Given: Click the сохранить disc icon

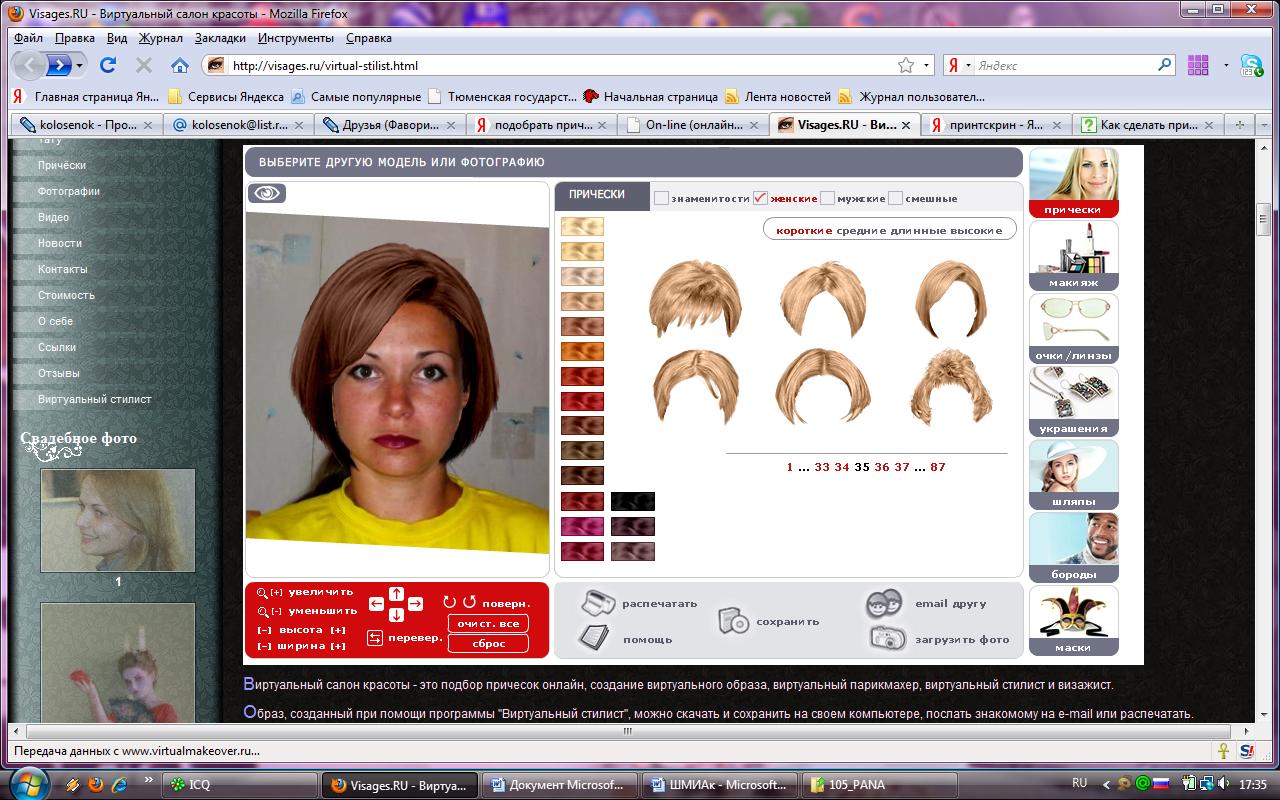Looking at the screenshot, I should tap(733, 621).
